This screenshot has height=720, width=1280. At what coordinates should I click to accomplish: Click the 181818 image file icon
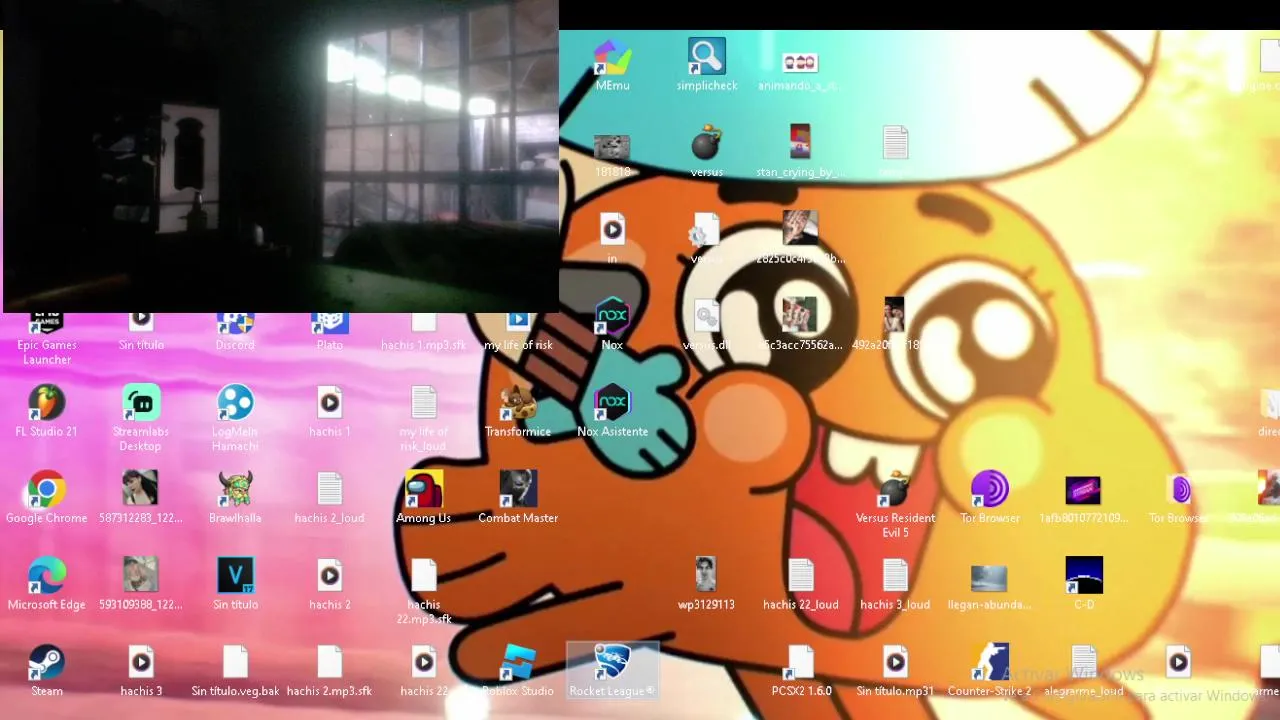612,153
